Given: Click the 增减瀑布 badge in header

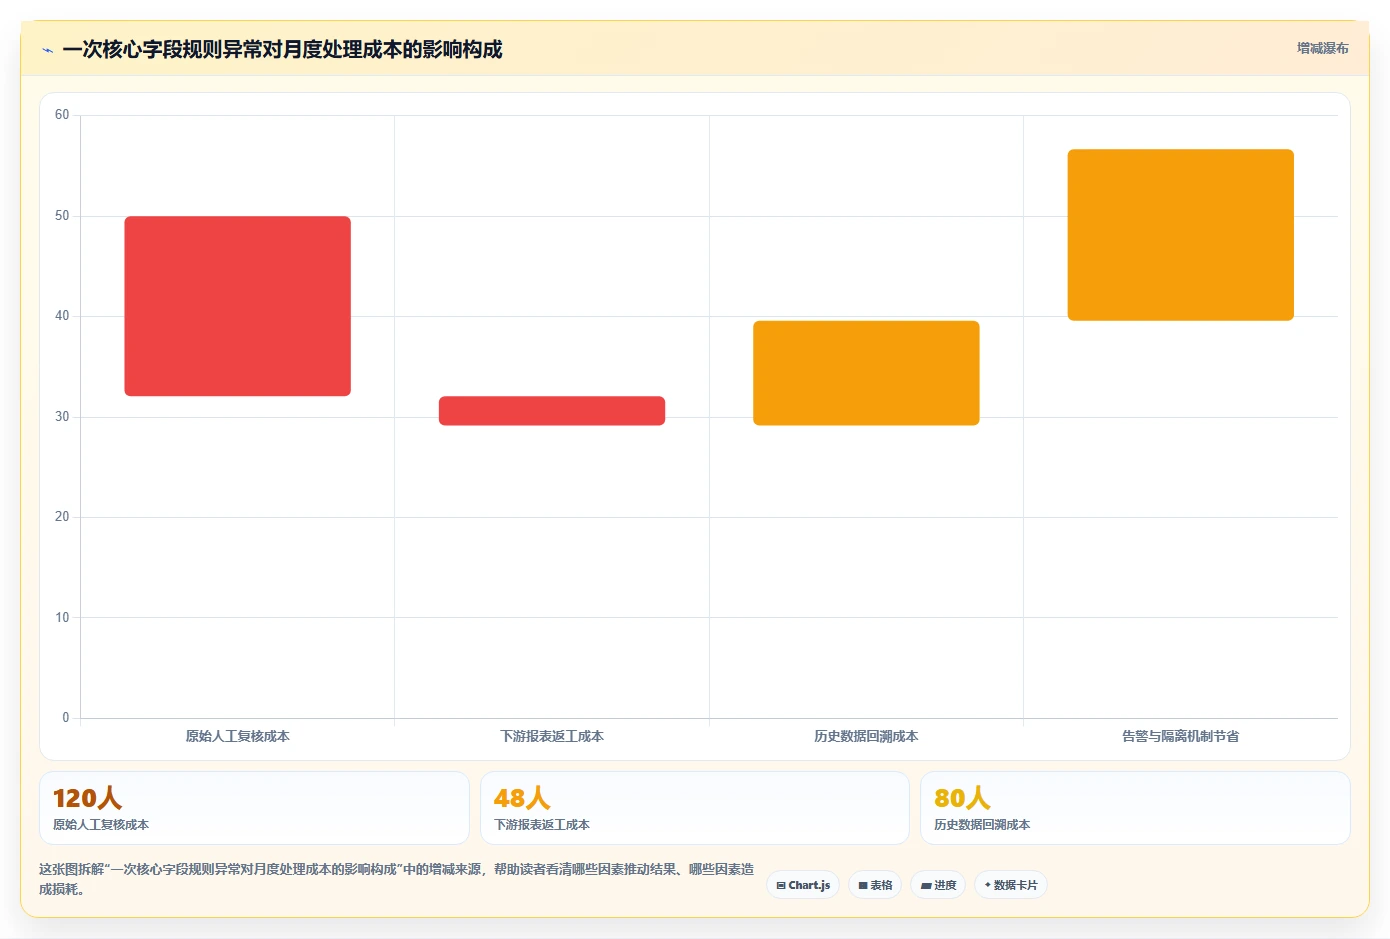Looking at the screenshot, I should 1322,48.
